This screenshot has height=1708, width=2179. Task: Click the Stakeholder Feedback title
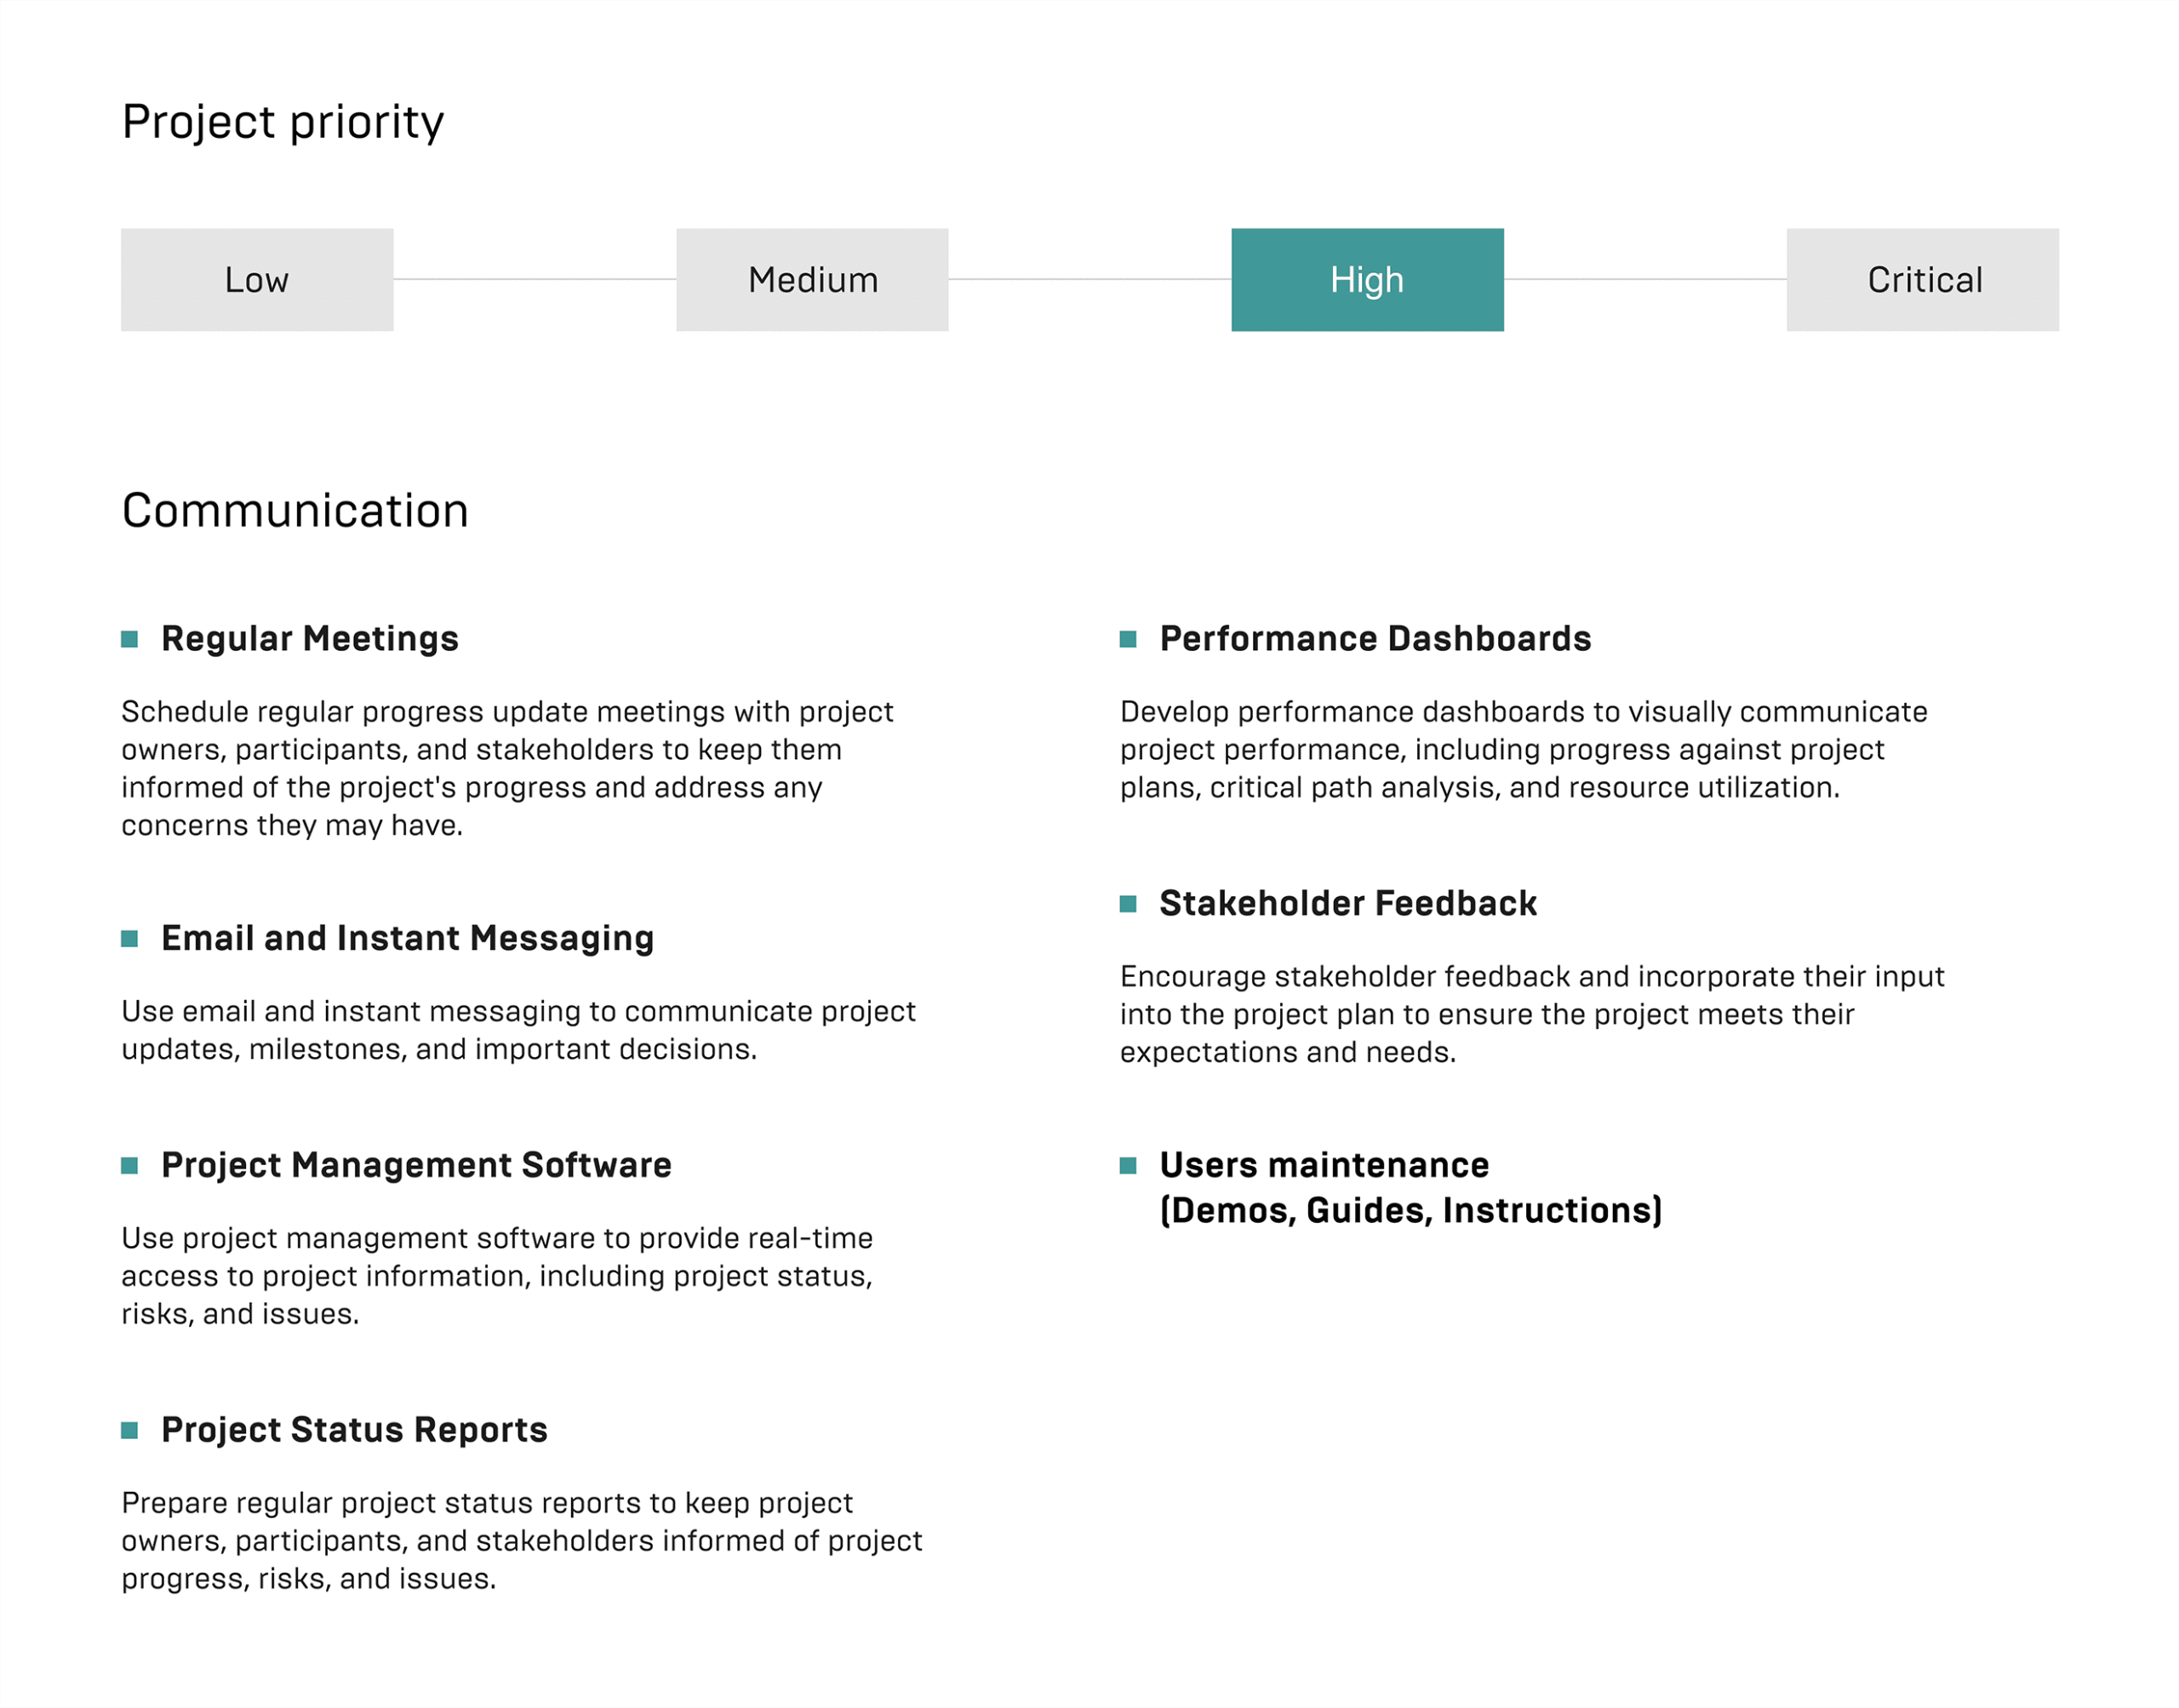1348,904
